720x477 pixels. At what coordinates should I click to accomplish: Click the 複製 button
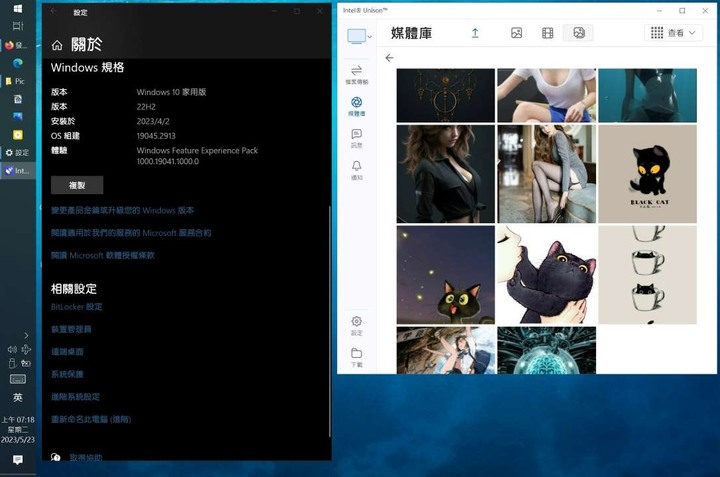pyautogui.click(x=77, y=185)
